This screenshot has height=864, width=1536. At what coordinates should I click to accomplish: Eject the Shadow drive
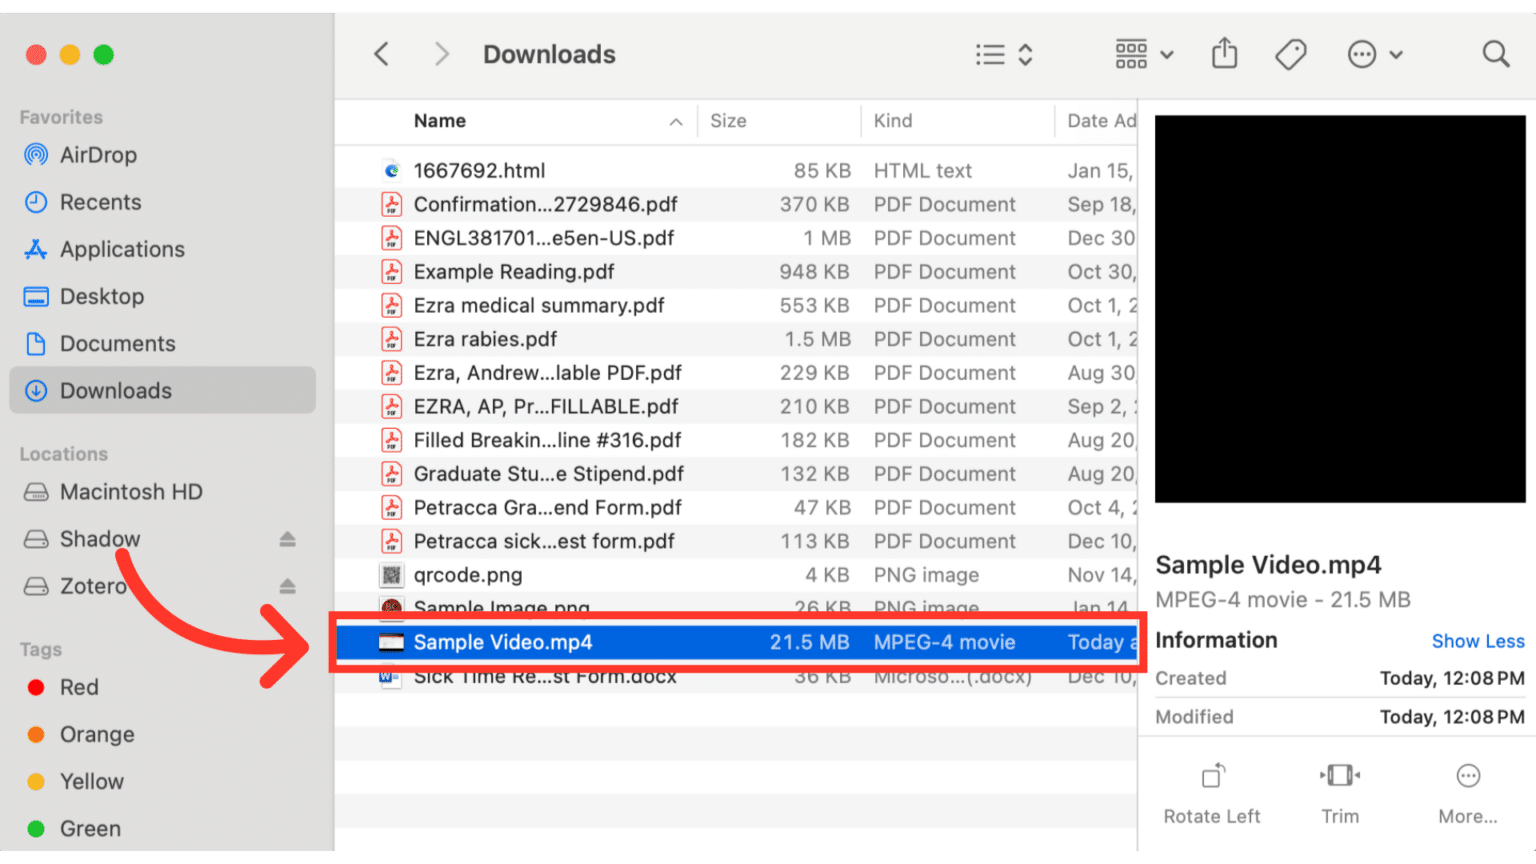pyautogui.click(x=287, y=539)
